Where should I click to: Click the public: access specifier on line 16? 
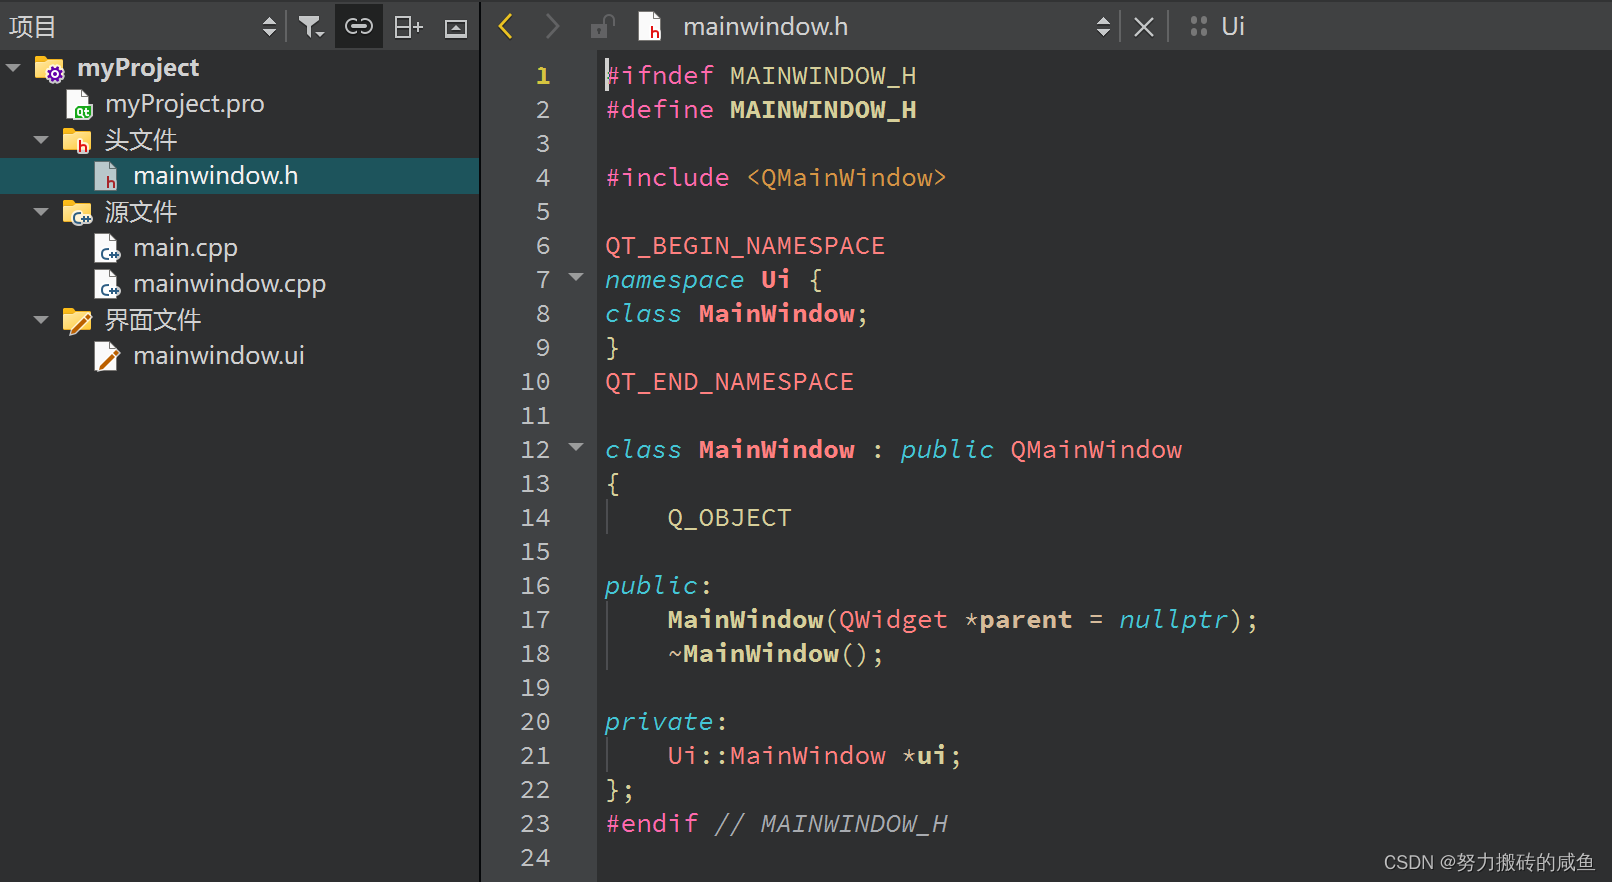point(658,586)
